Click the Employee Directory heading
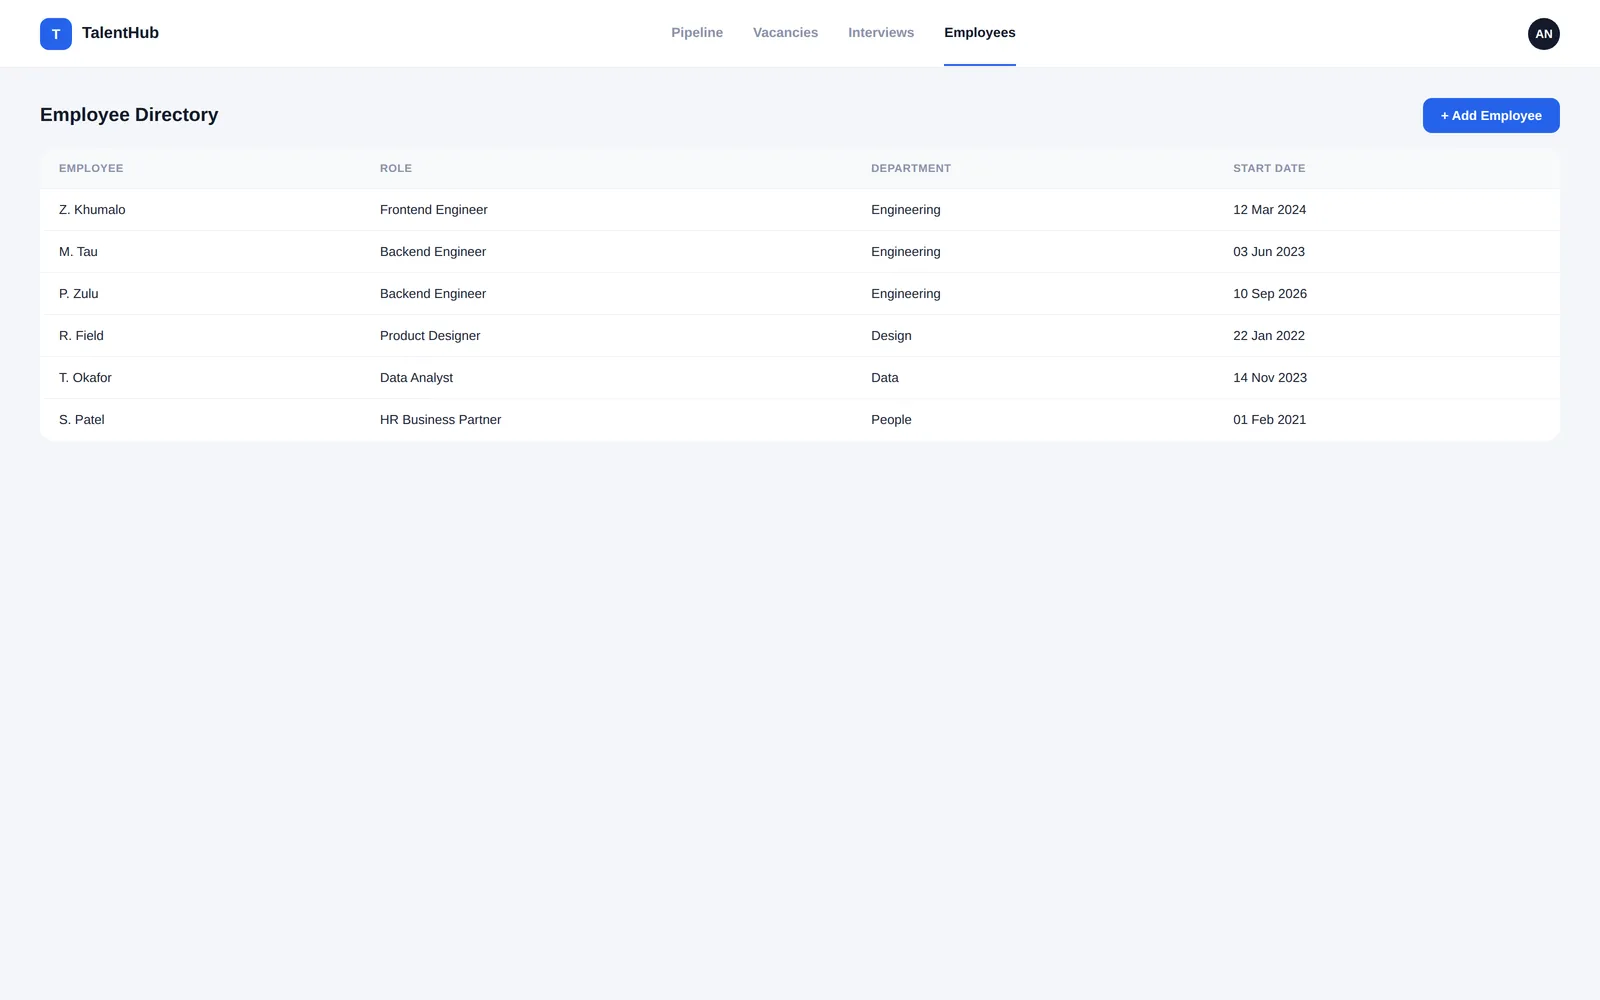 pyautogui.click(x=129, y=115)
